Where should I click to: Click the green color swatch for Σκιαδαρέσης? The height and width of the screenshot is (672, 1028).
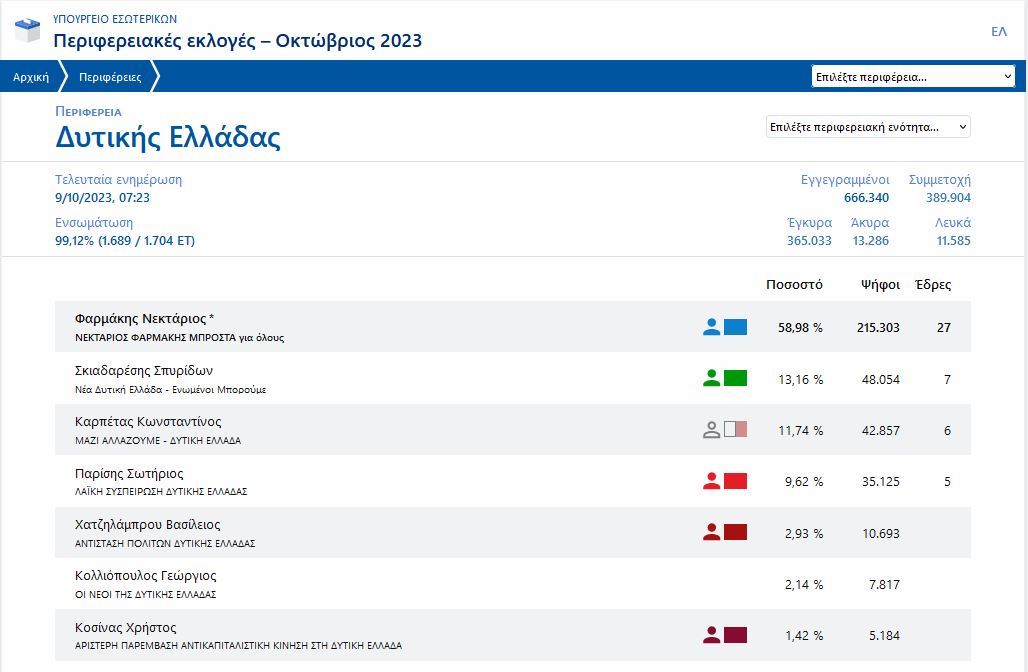735,378
